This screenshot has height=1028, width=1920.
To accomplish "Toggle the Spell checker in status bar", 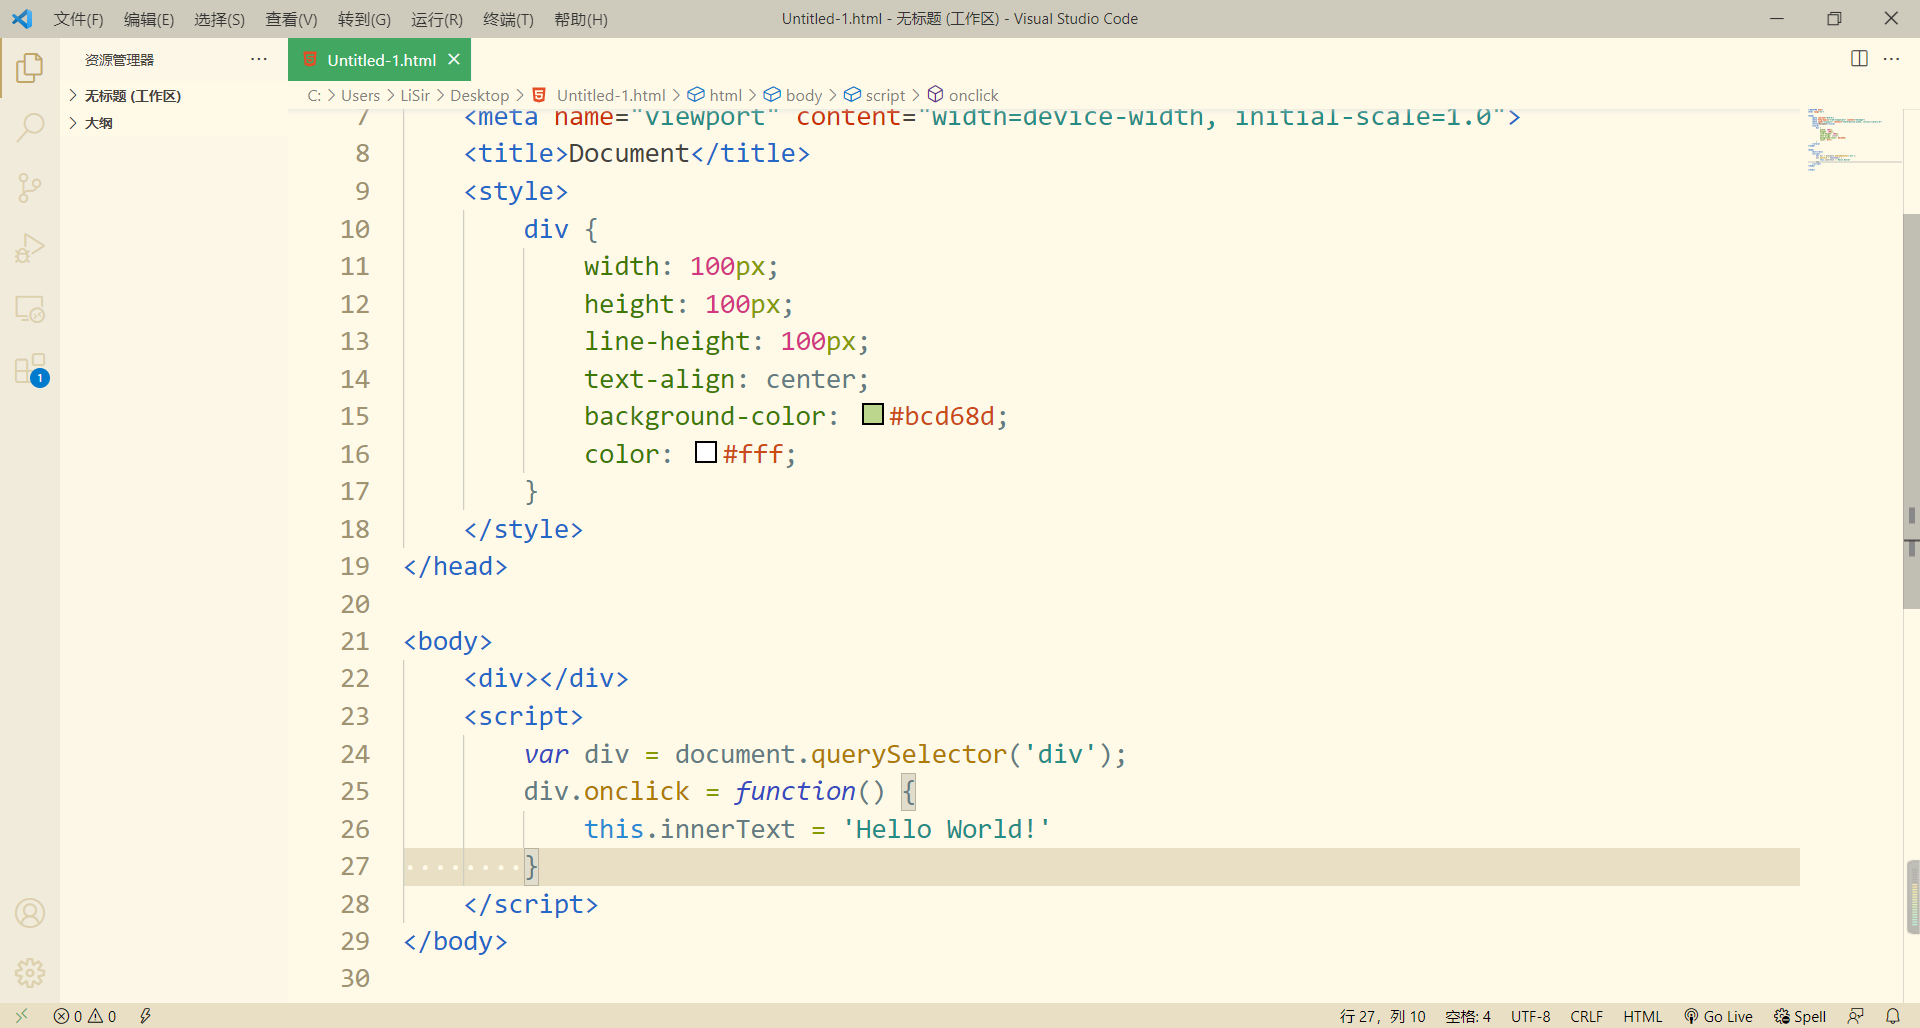I will (1800, 1016).
